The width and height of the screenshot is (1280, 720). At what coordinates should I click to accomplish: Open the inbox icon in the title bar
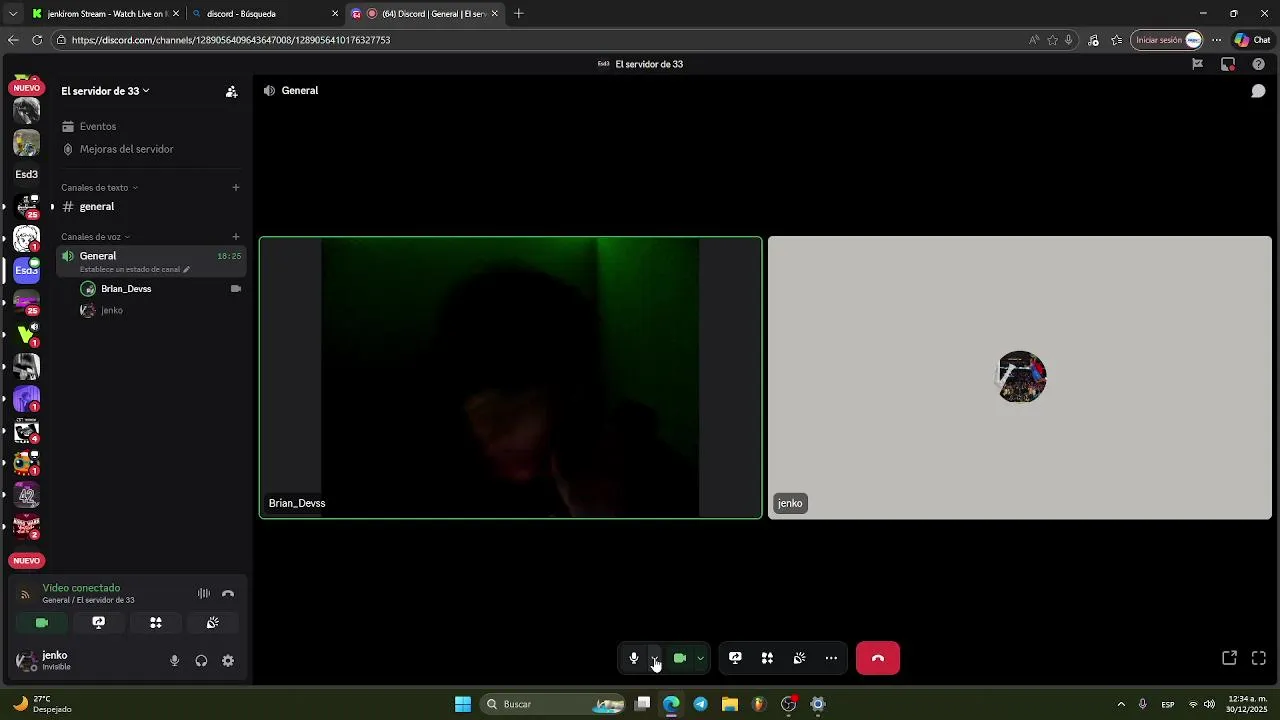1228,64
